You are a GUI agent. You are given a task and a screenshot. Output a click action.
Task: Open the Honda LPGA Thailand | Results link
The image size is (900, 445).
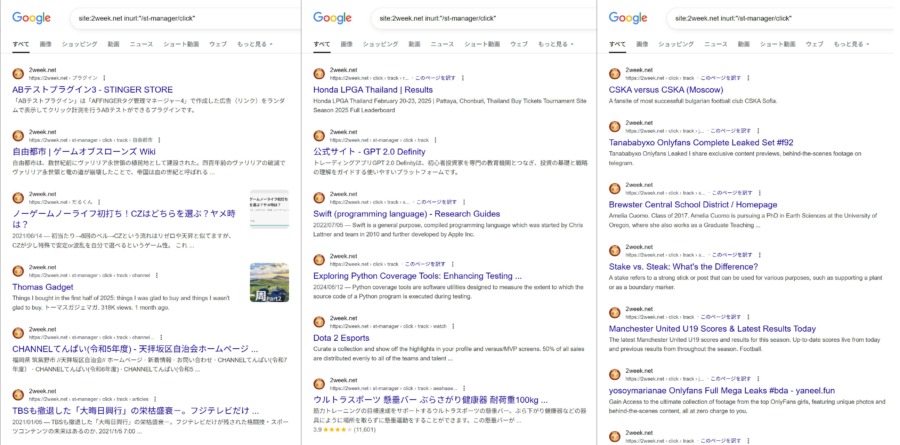click(373, 90)
